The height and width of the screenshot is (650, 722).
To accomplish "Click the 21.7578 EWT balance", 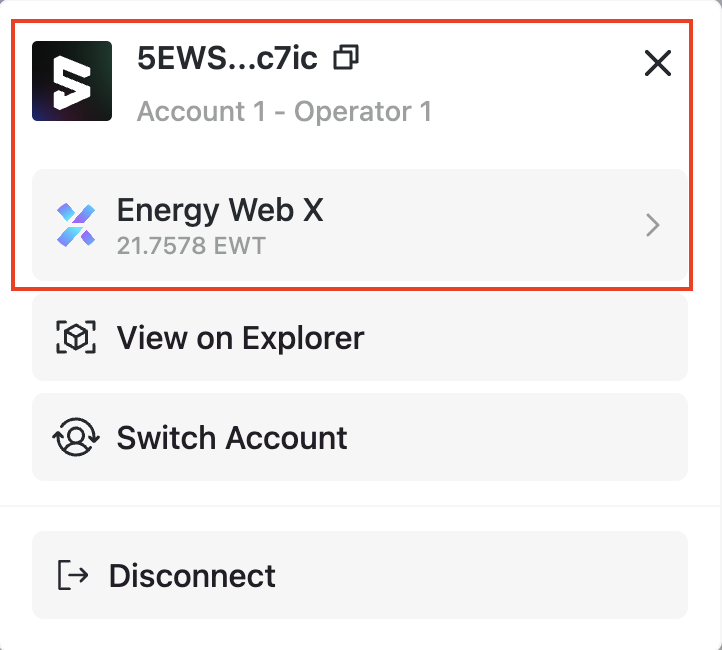I will 191,245.
